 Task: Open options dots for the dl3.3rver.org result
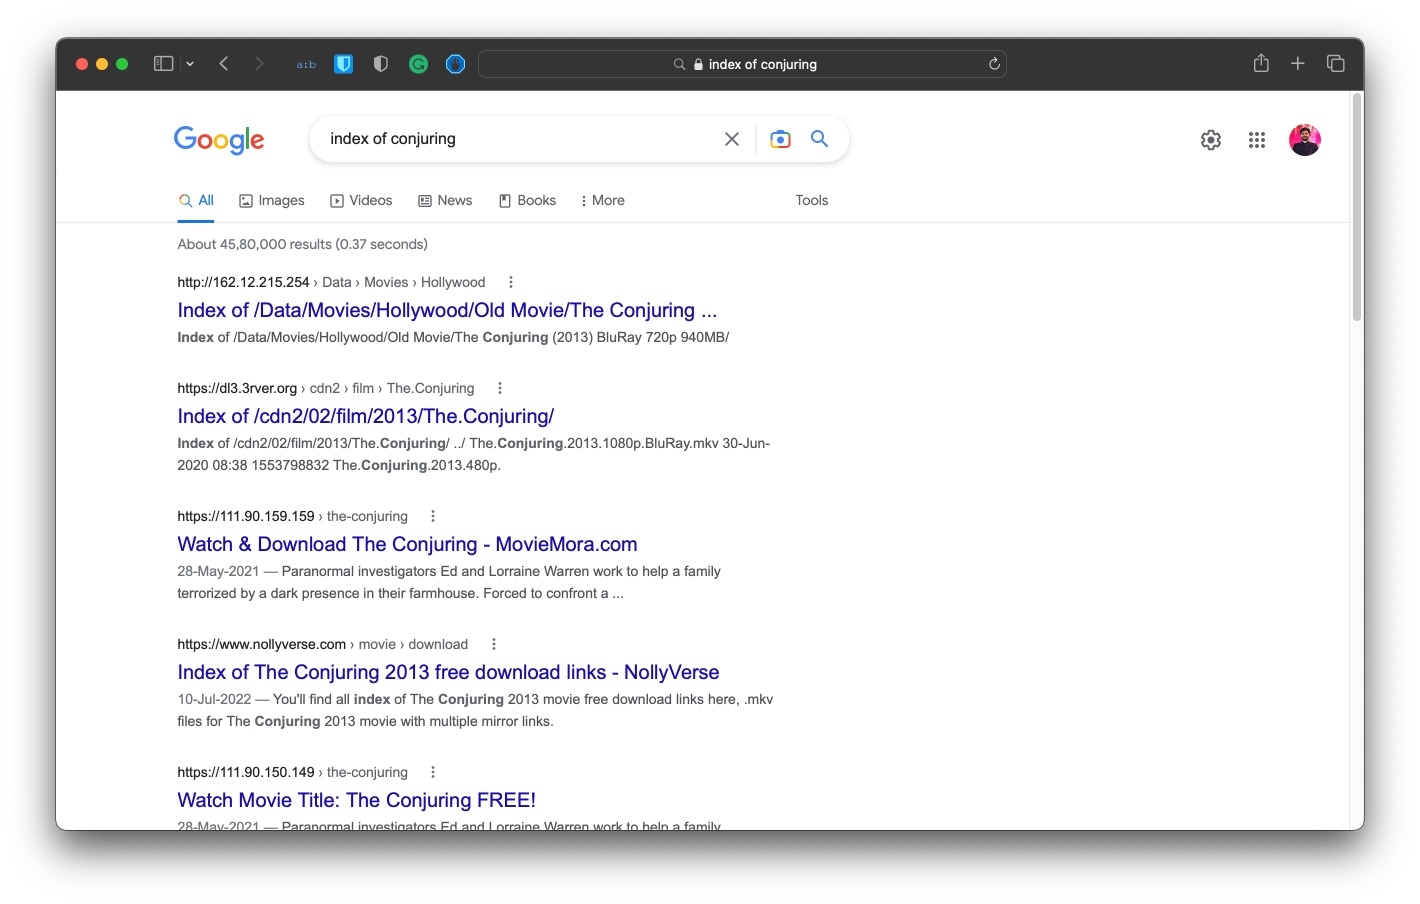click(x=500, y=388)
